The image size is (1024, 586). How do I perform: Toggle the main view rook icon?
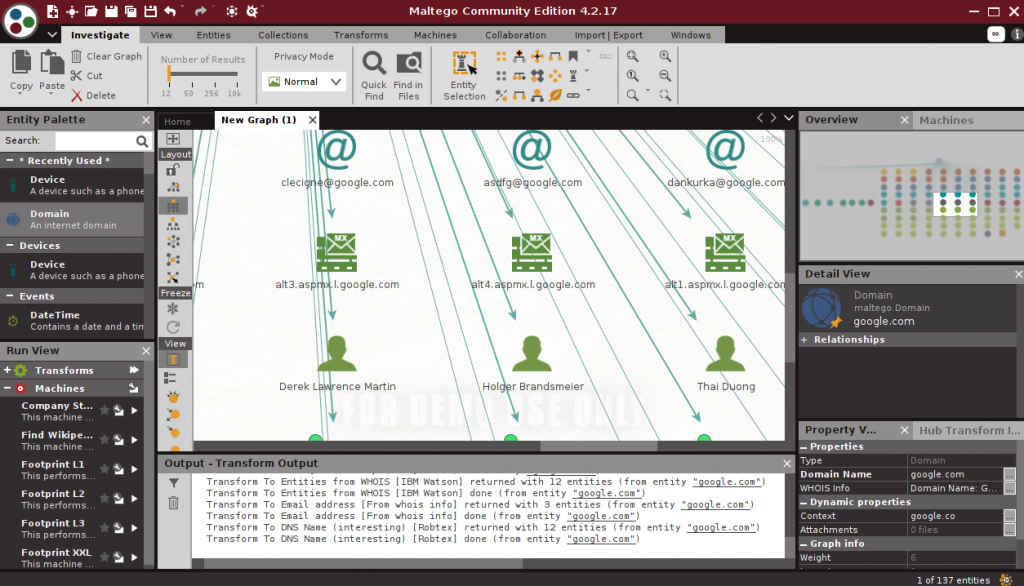coord(173,360)
